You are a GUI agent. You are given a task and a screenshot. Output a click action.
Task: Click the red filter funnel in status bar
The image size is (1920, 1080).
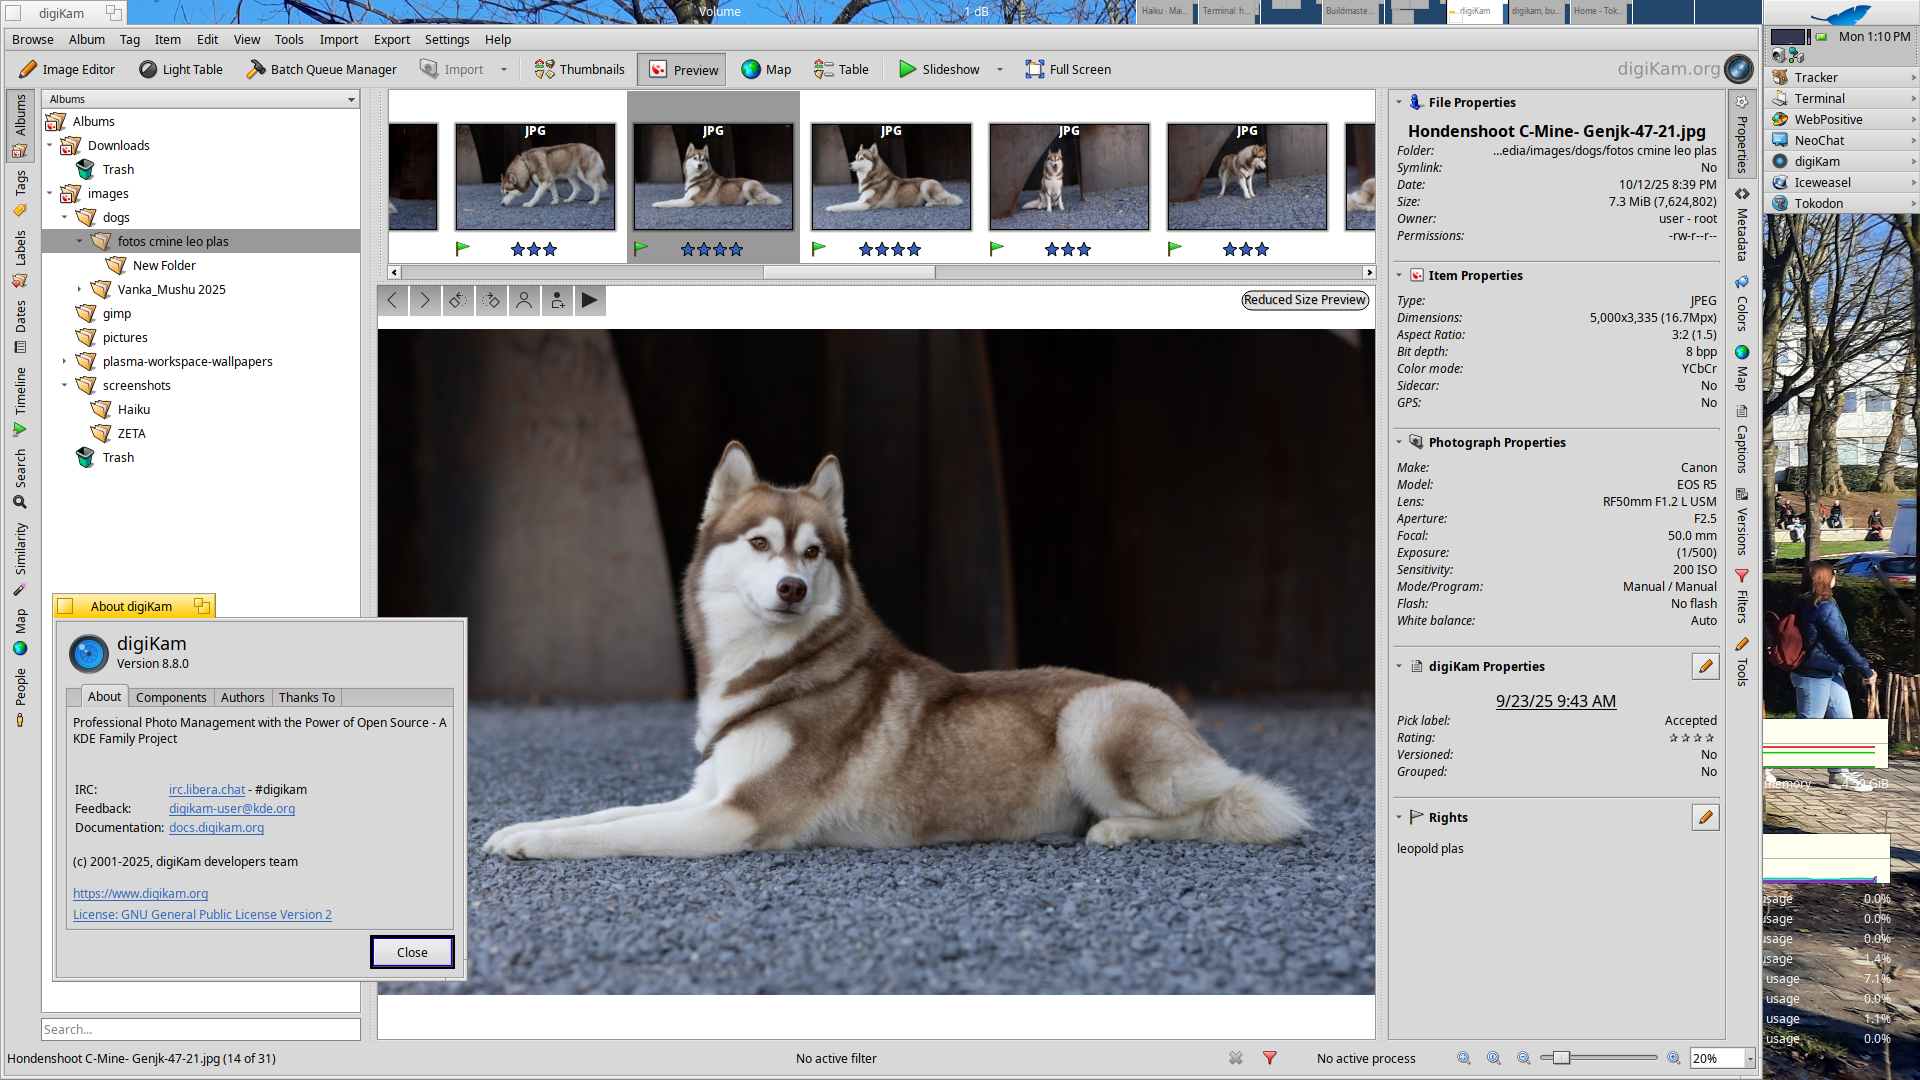[x=1269, y=1058]
